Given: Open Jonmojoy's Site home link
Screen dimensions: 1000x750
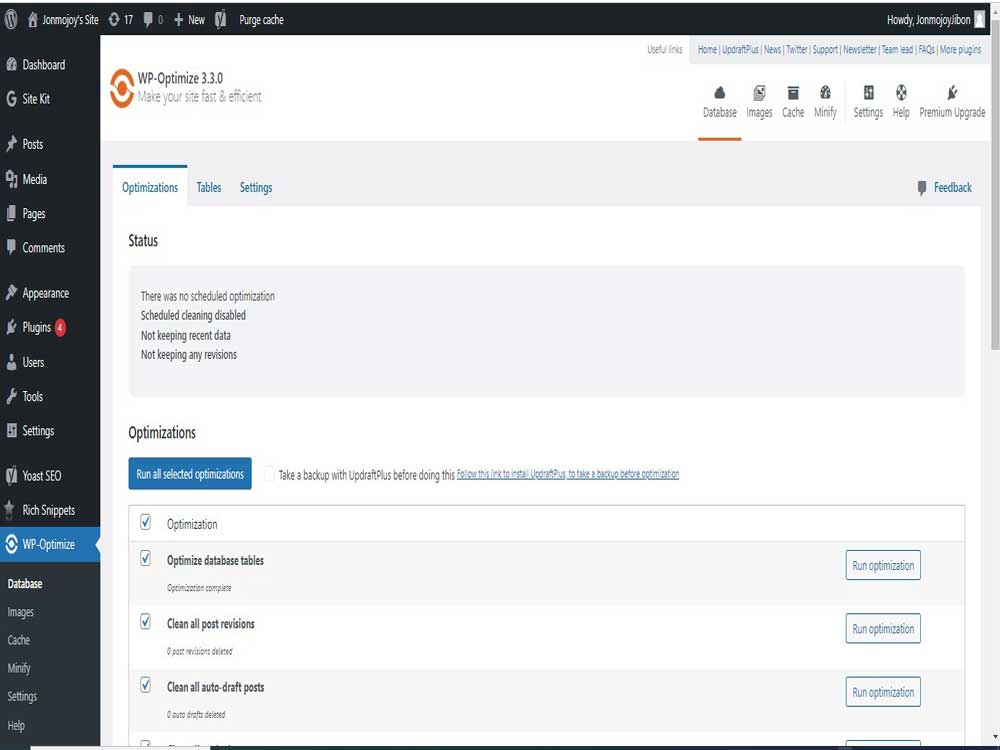Looking at the screenshot, I should tap(62, 20).
